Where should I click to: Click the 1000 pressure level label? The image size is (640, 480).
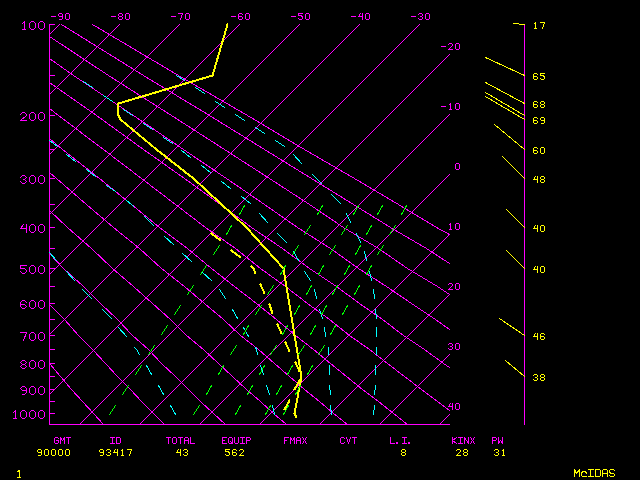click(x=30, y=414)
